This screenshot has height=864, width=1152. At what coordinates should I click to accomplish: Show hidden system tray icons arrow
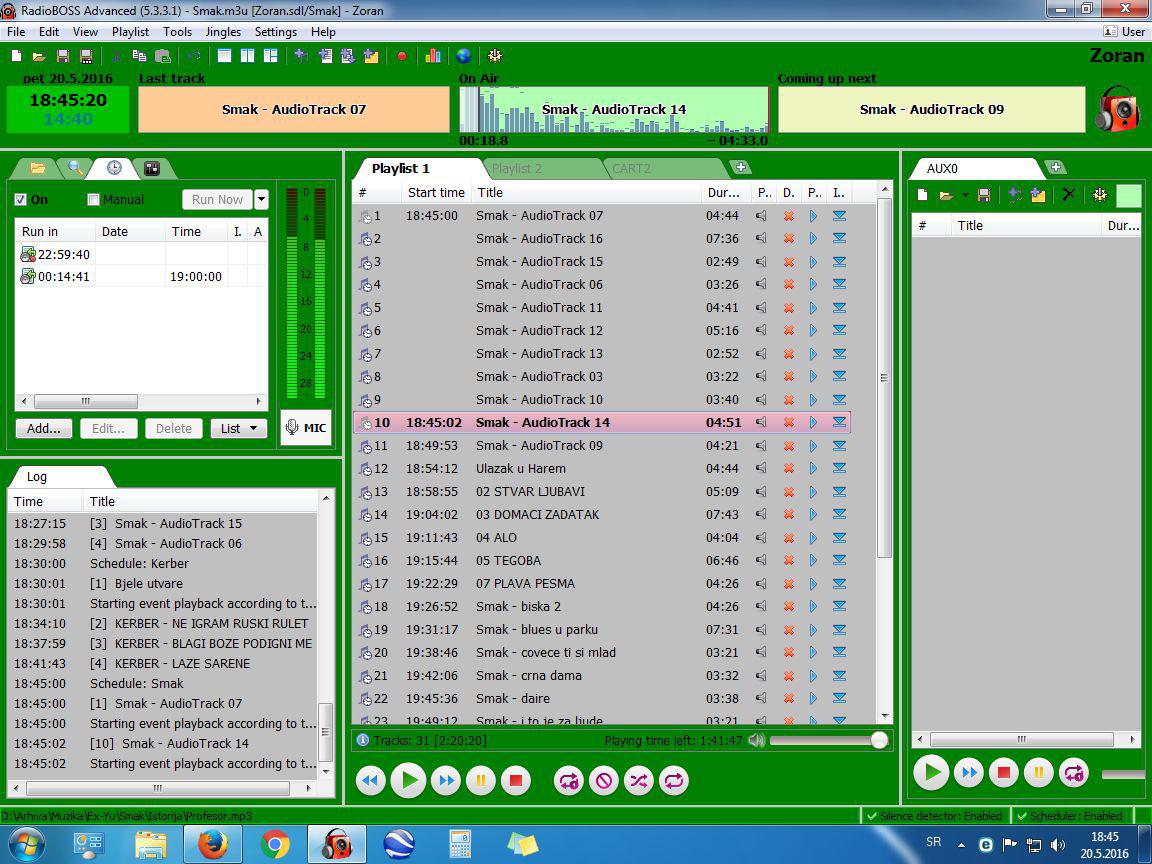pos(961,845)
